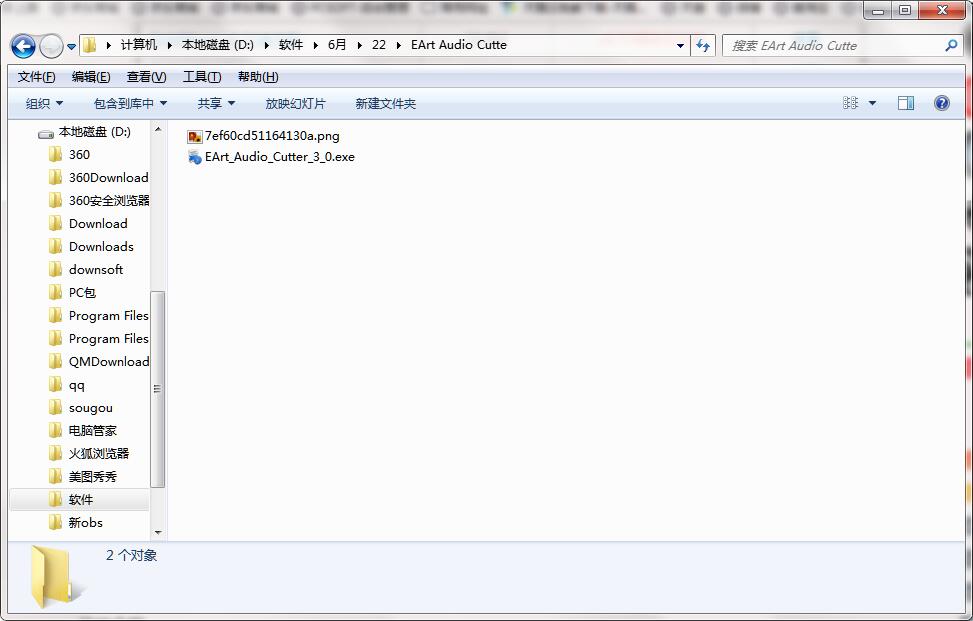Open the 电脑管家 folder in tree

(x=92, y=431)
